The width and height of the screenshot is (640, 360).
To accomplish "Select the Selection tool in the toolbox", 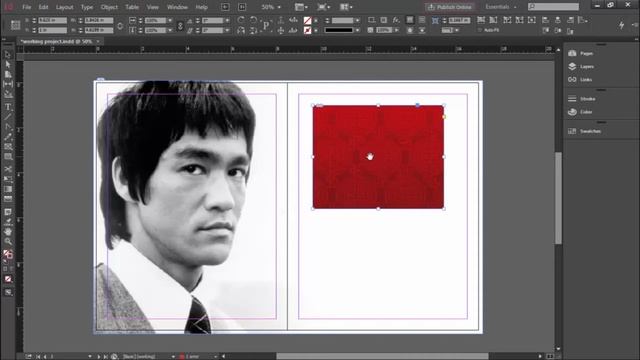I will click(x=8, y=55).
